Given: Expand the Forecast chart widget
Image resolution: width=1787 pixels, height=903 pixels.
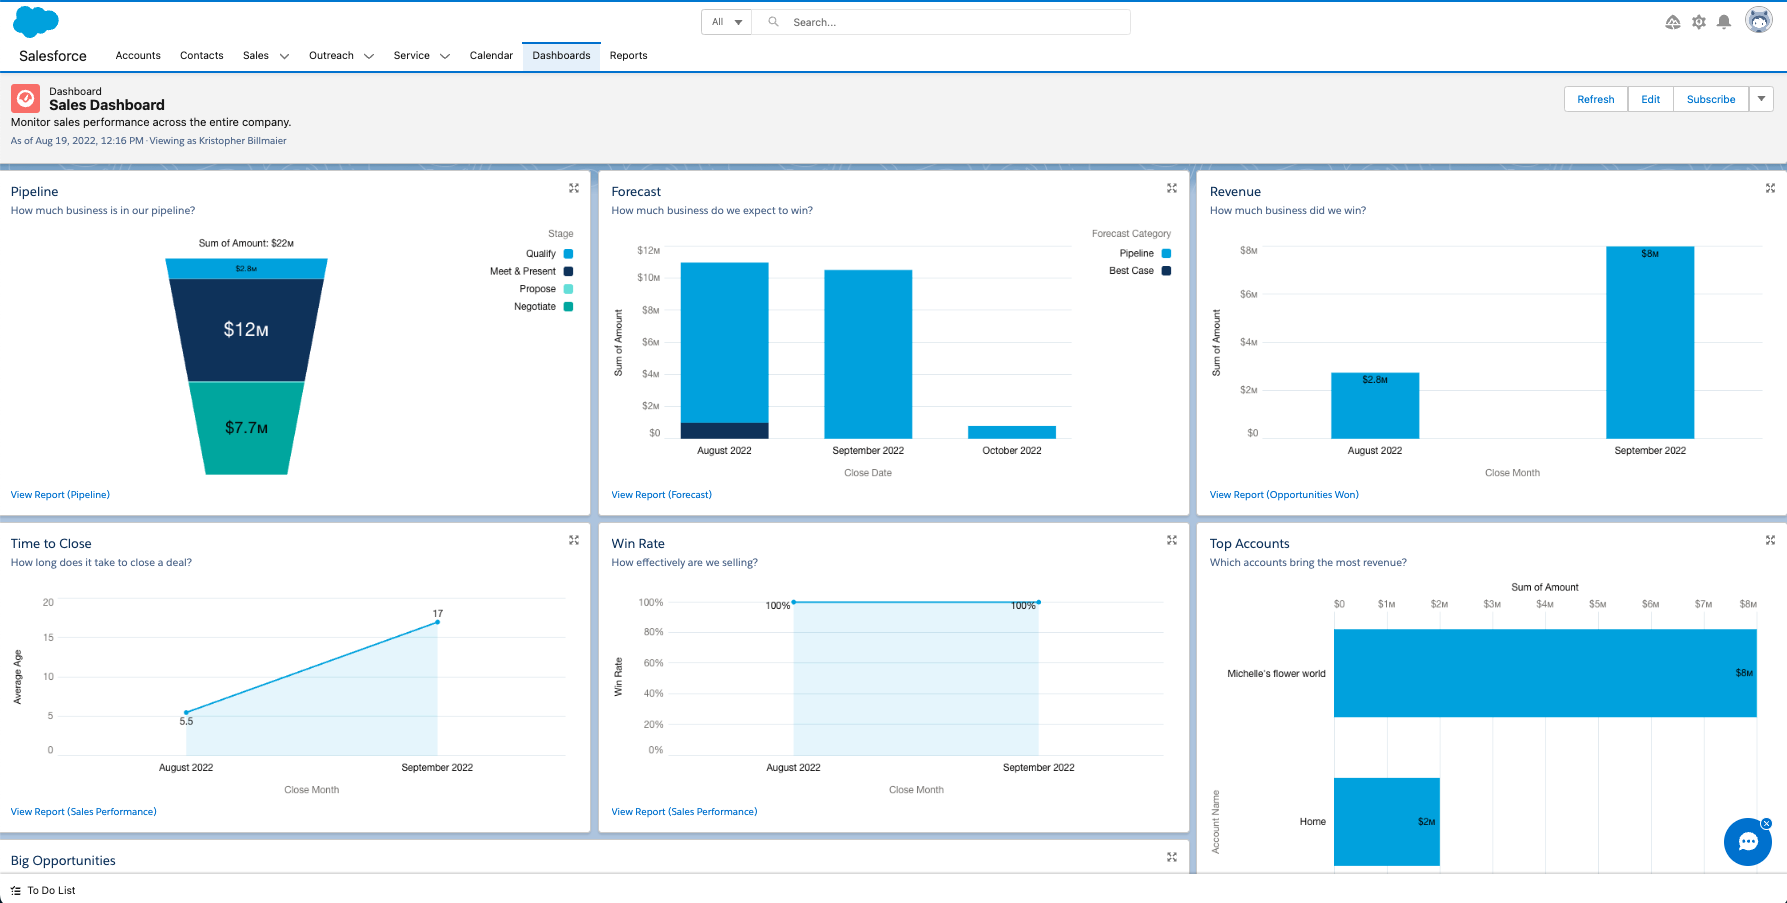Looking at the screenshot, I should (x=1172, y=188).
